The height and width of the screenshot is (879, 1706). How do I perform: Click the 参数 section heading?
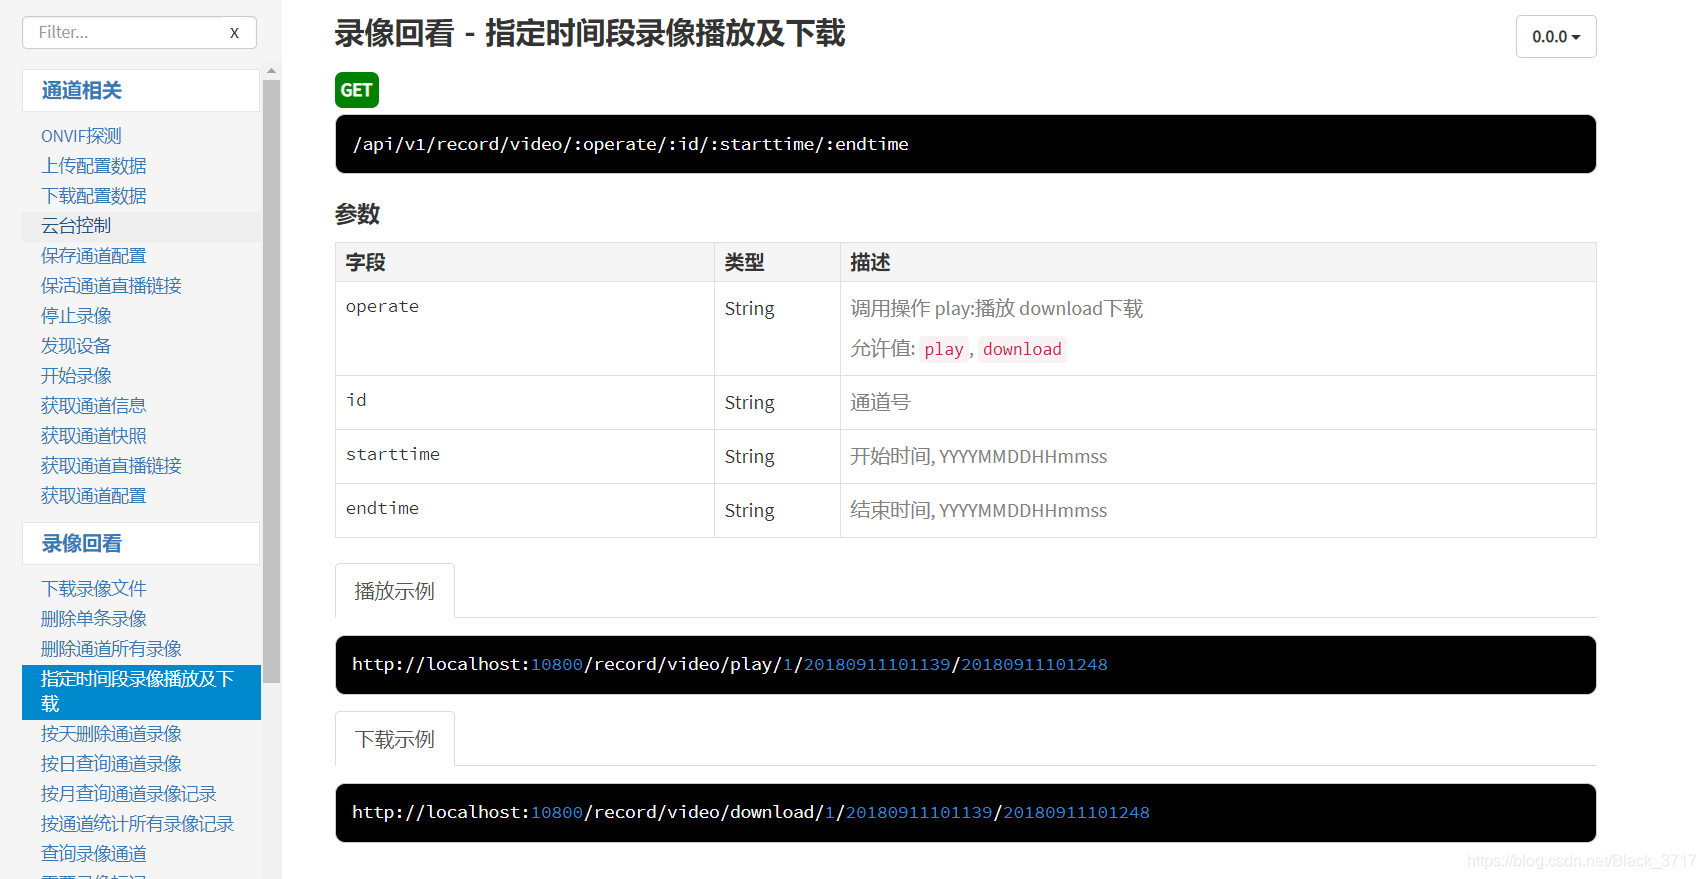click(x=358, y=214)
